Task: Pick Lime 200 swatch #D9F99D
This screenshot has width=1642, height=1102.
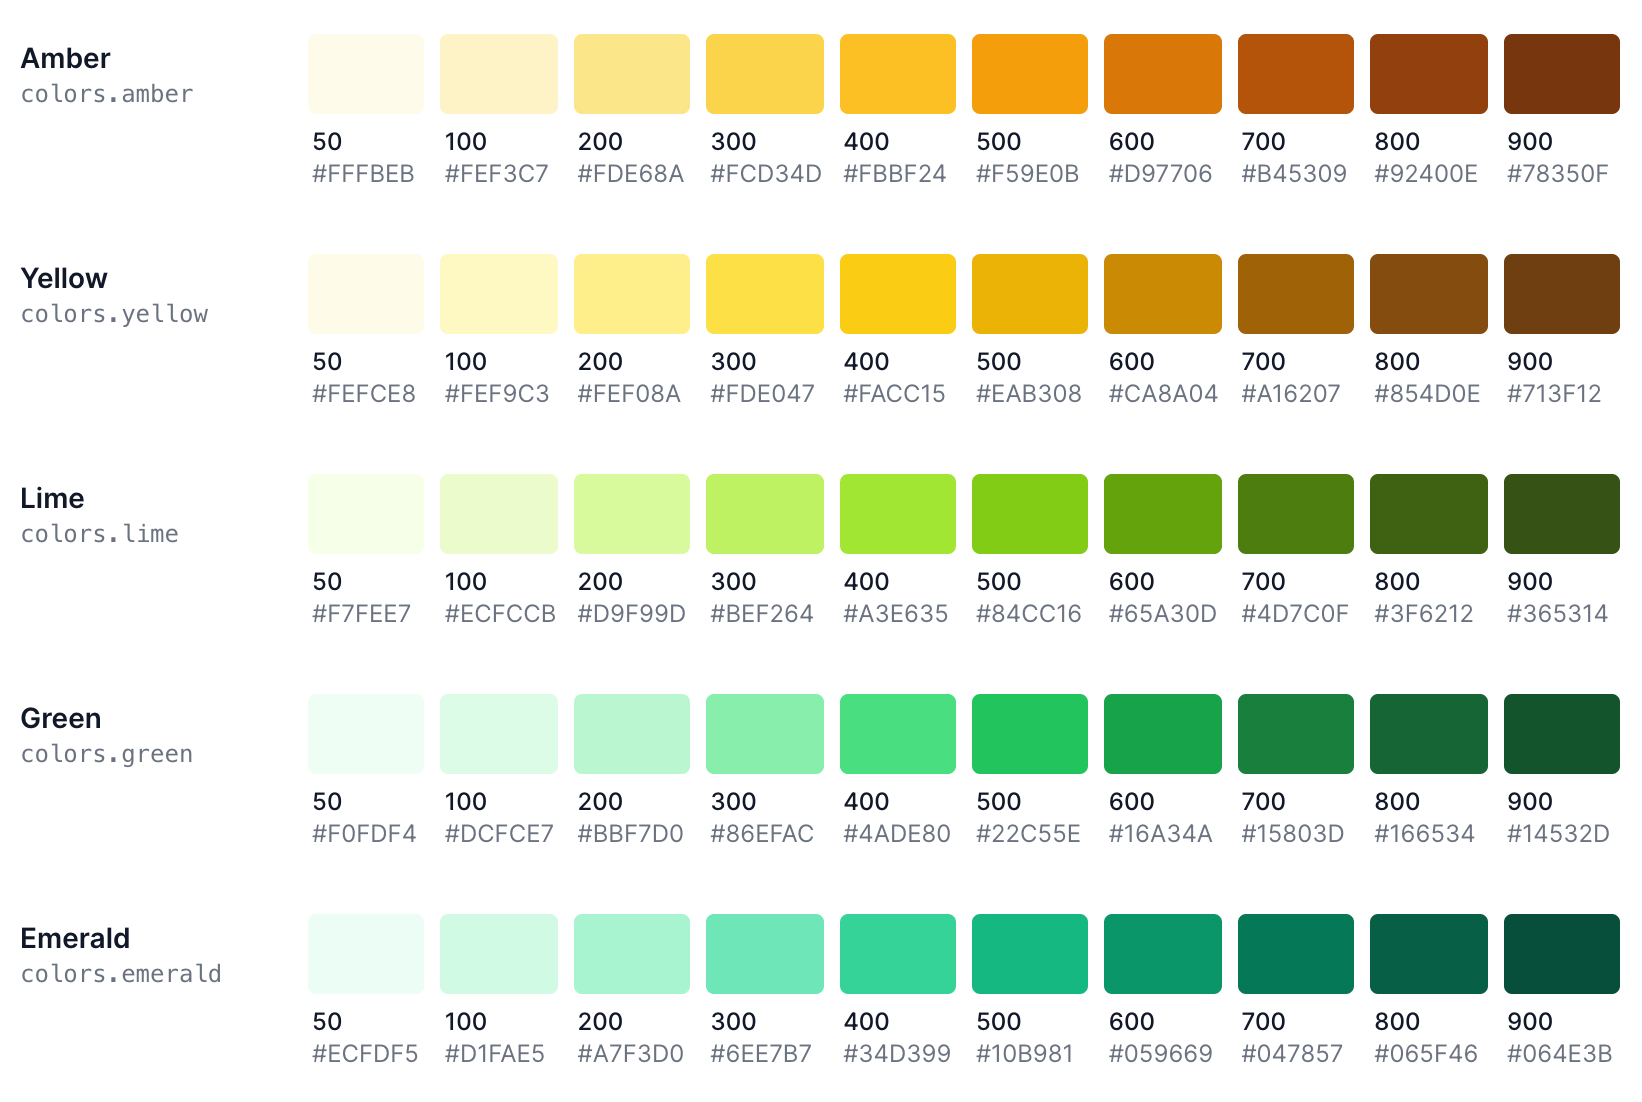Action: coord(632,514)
